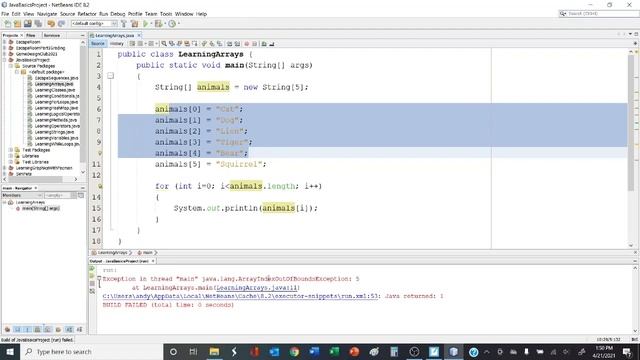This screenshot has height=360, width=640.
Task: Open LearningStrings.java in the project tree
Action: click(54, 132)
